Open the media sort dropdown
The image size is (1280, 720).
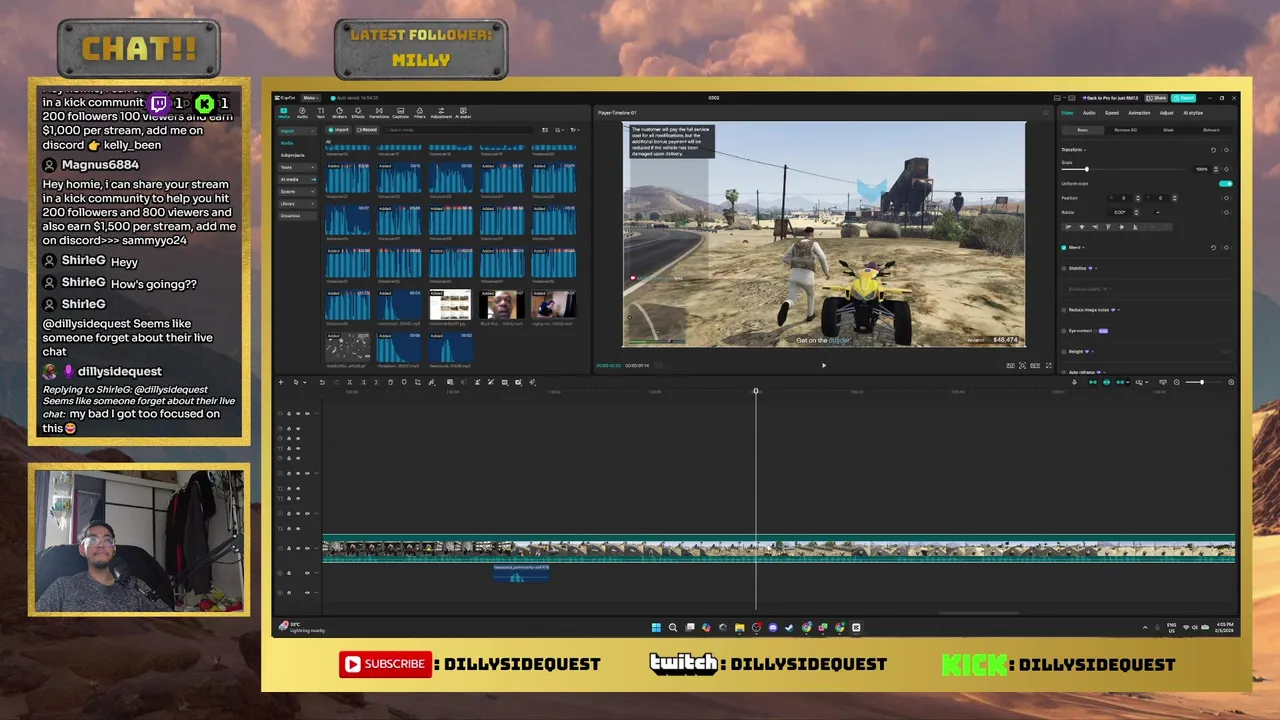click(x=559, y=130)
